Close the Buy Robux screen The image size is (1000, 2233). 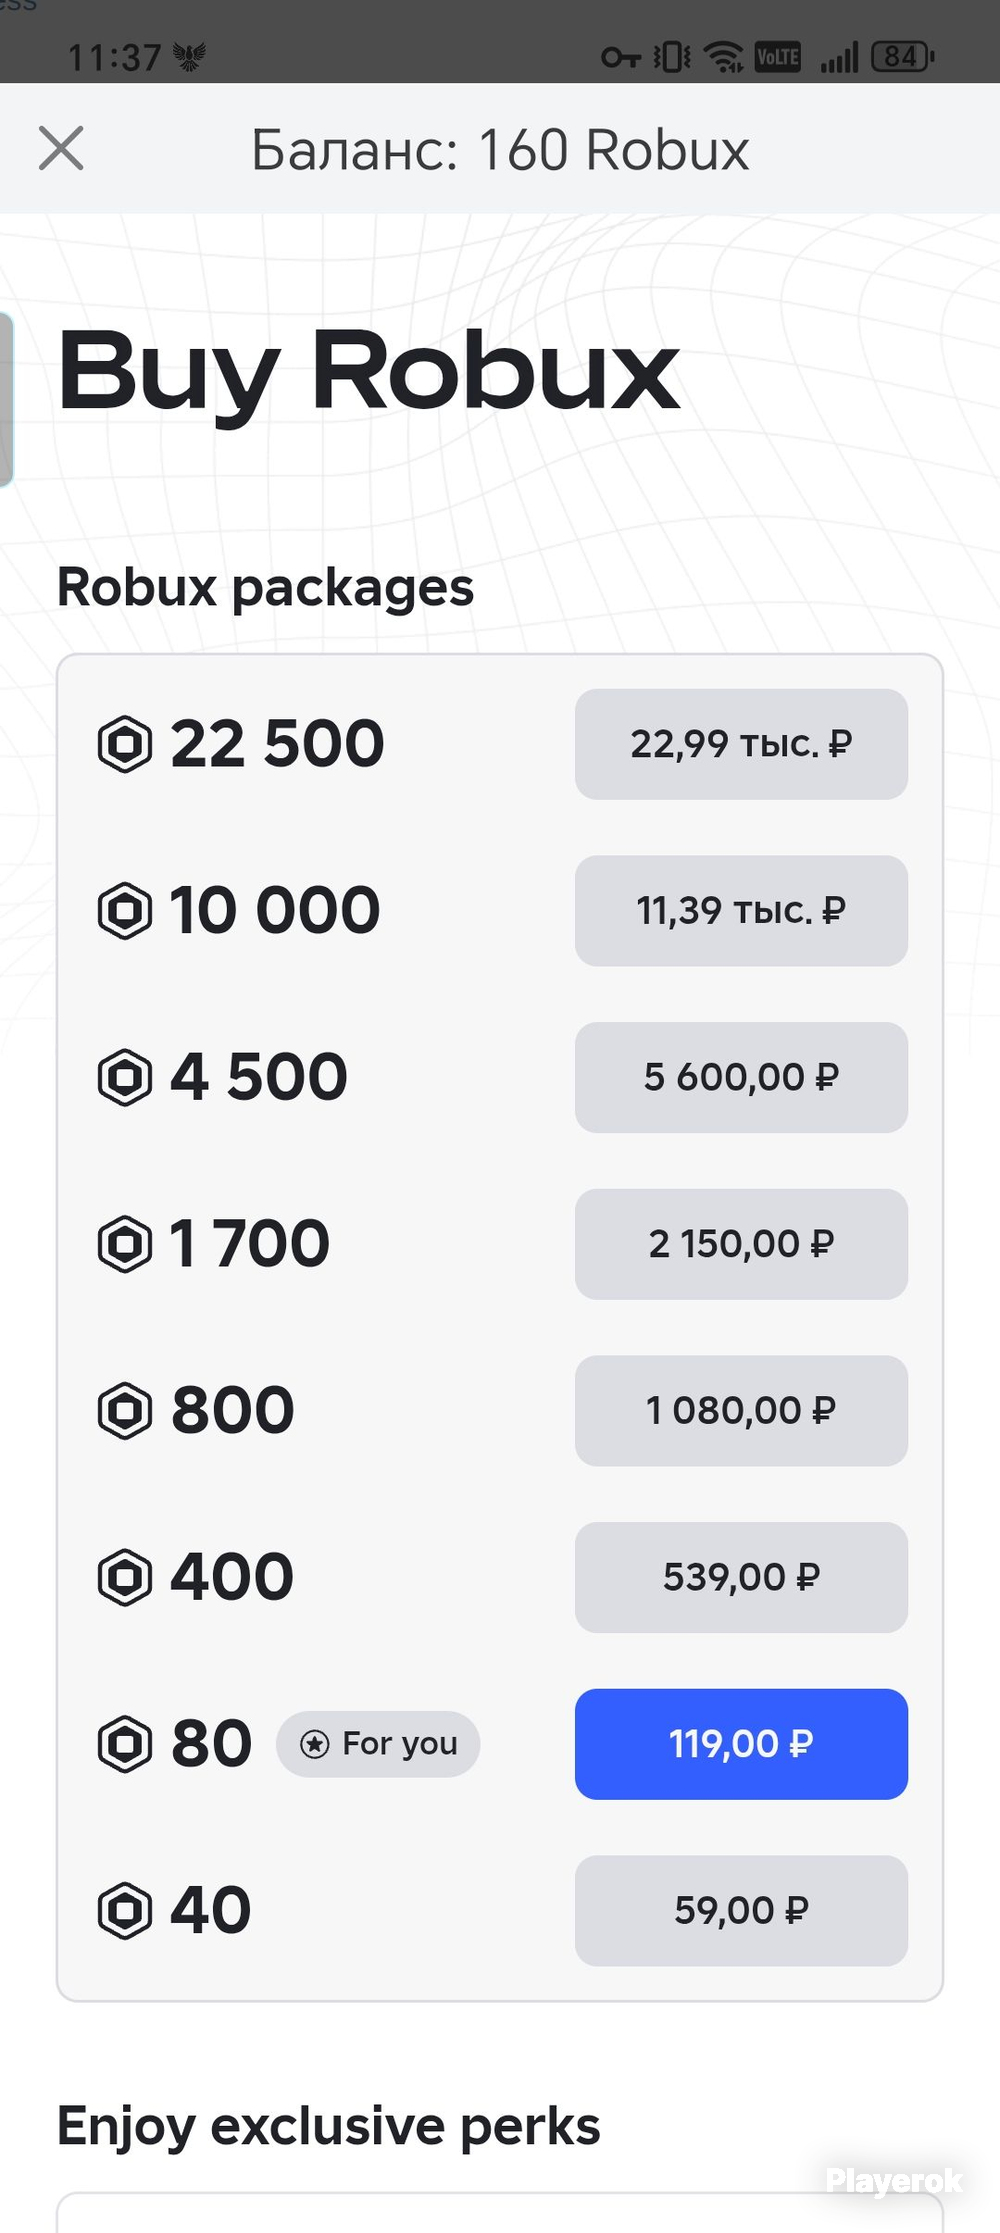pos(61,148)
